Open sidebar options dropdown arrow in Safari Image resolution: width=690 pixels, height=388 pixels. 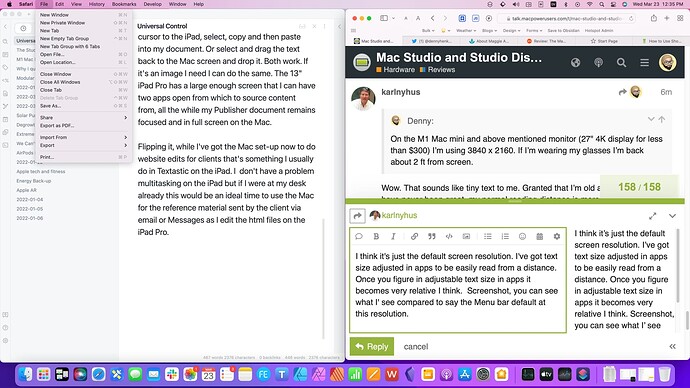[x=393, y=18]
